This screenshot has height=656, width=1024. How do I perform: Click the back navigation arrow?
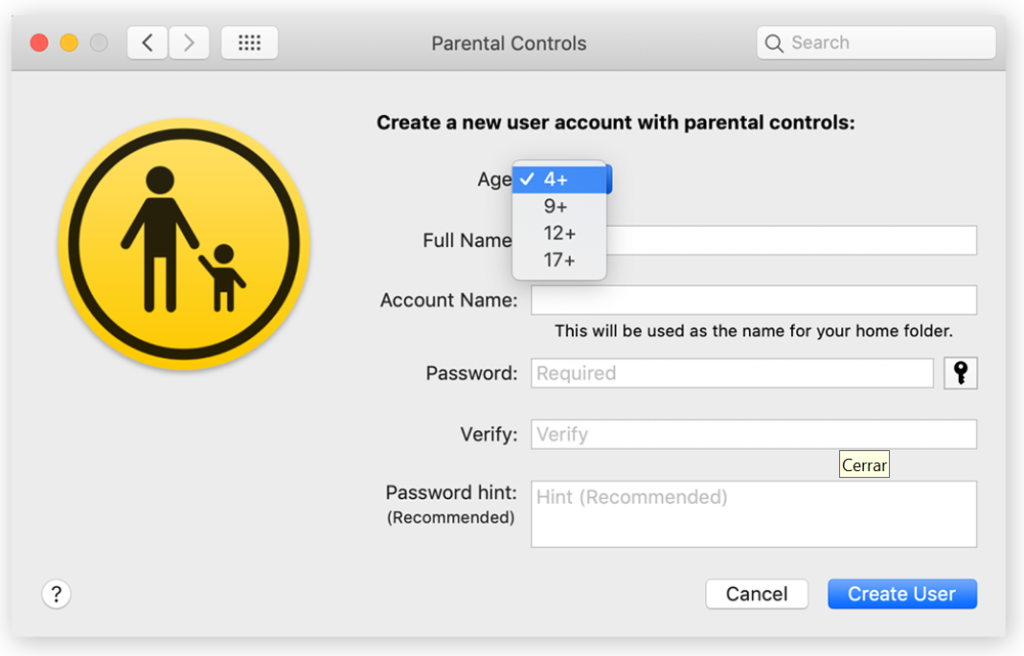coord(147,43)
